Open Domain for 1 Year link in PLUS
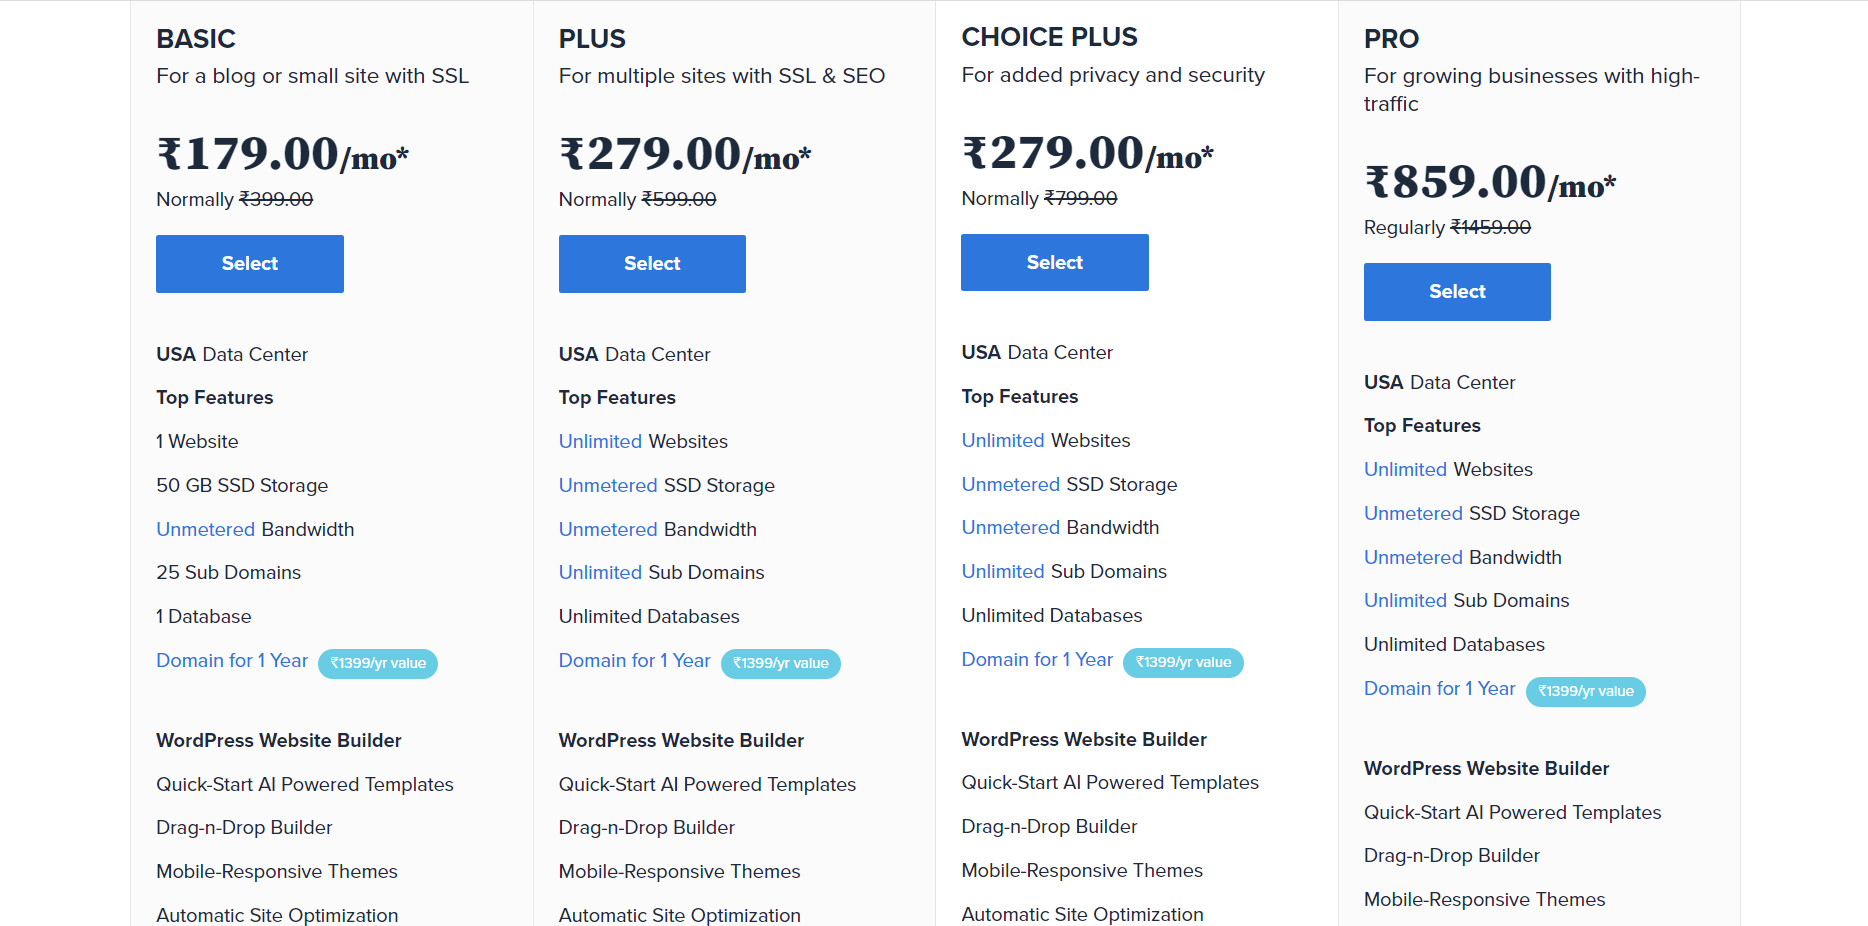1868x926 pixels. (x=635, y=661)
